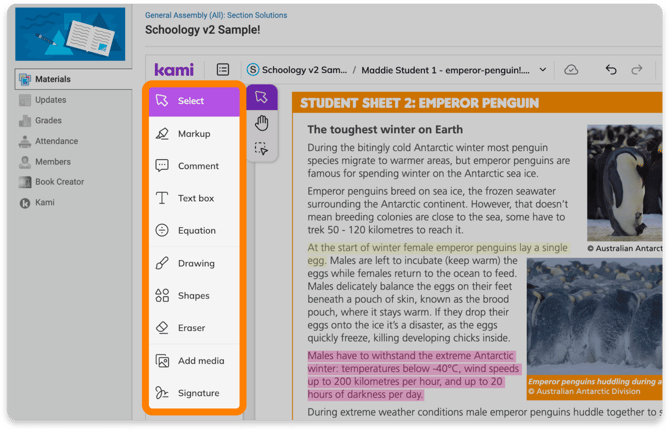The height and width of the screenshot is (431, 670).
Task: Click The toughest winter on Earth heading
Action: (x=385, y=129)
